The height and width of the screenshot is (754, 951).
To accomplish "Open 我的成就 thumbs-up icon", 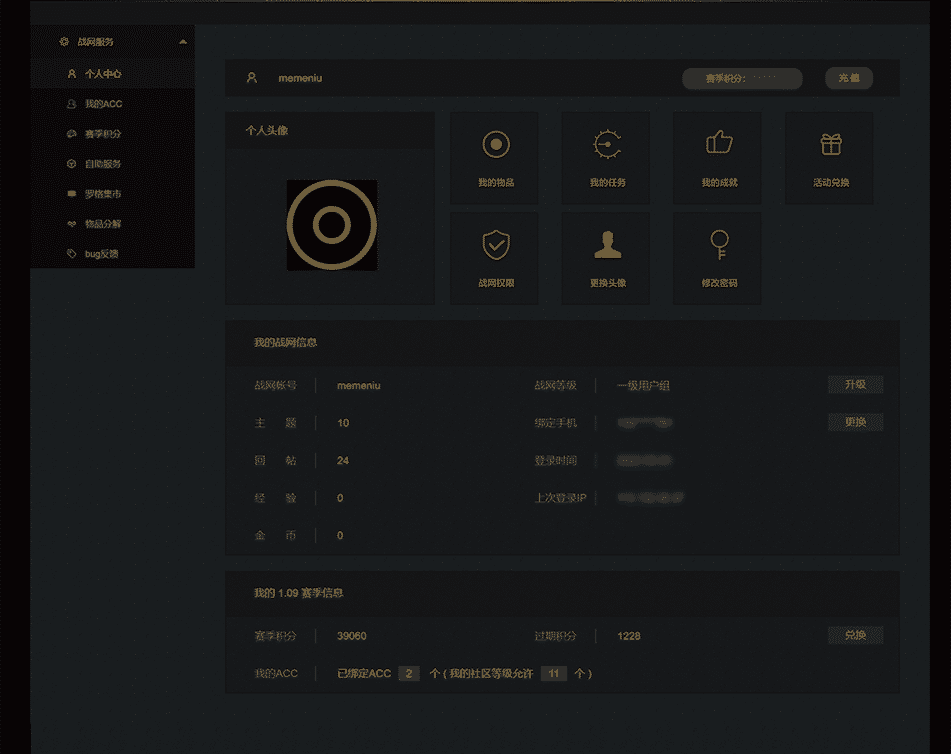I will pos(718,144).
